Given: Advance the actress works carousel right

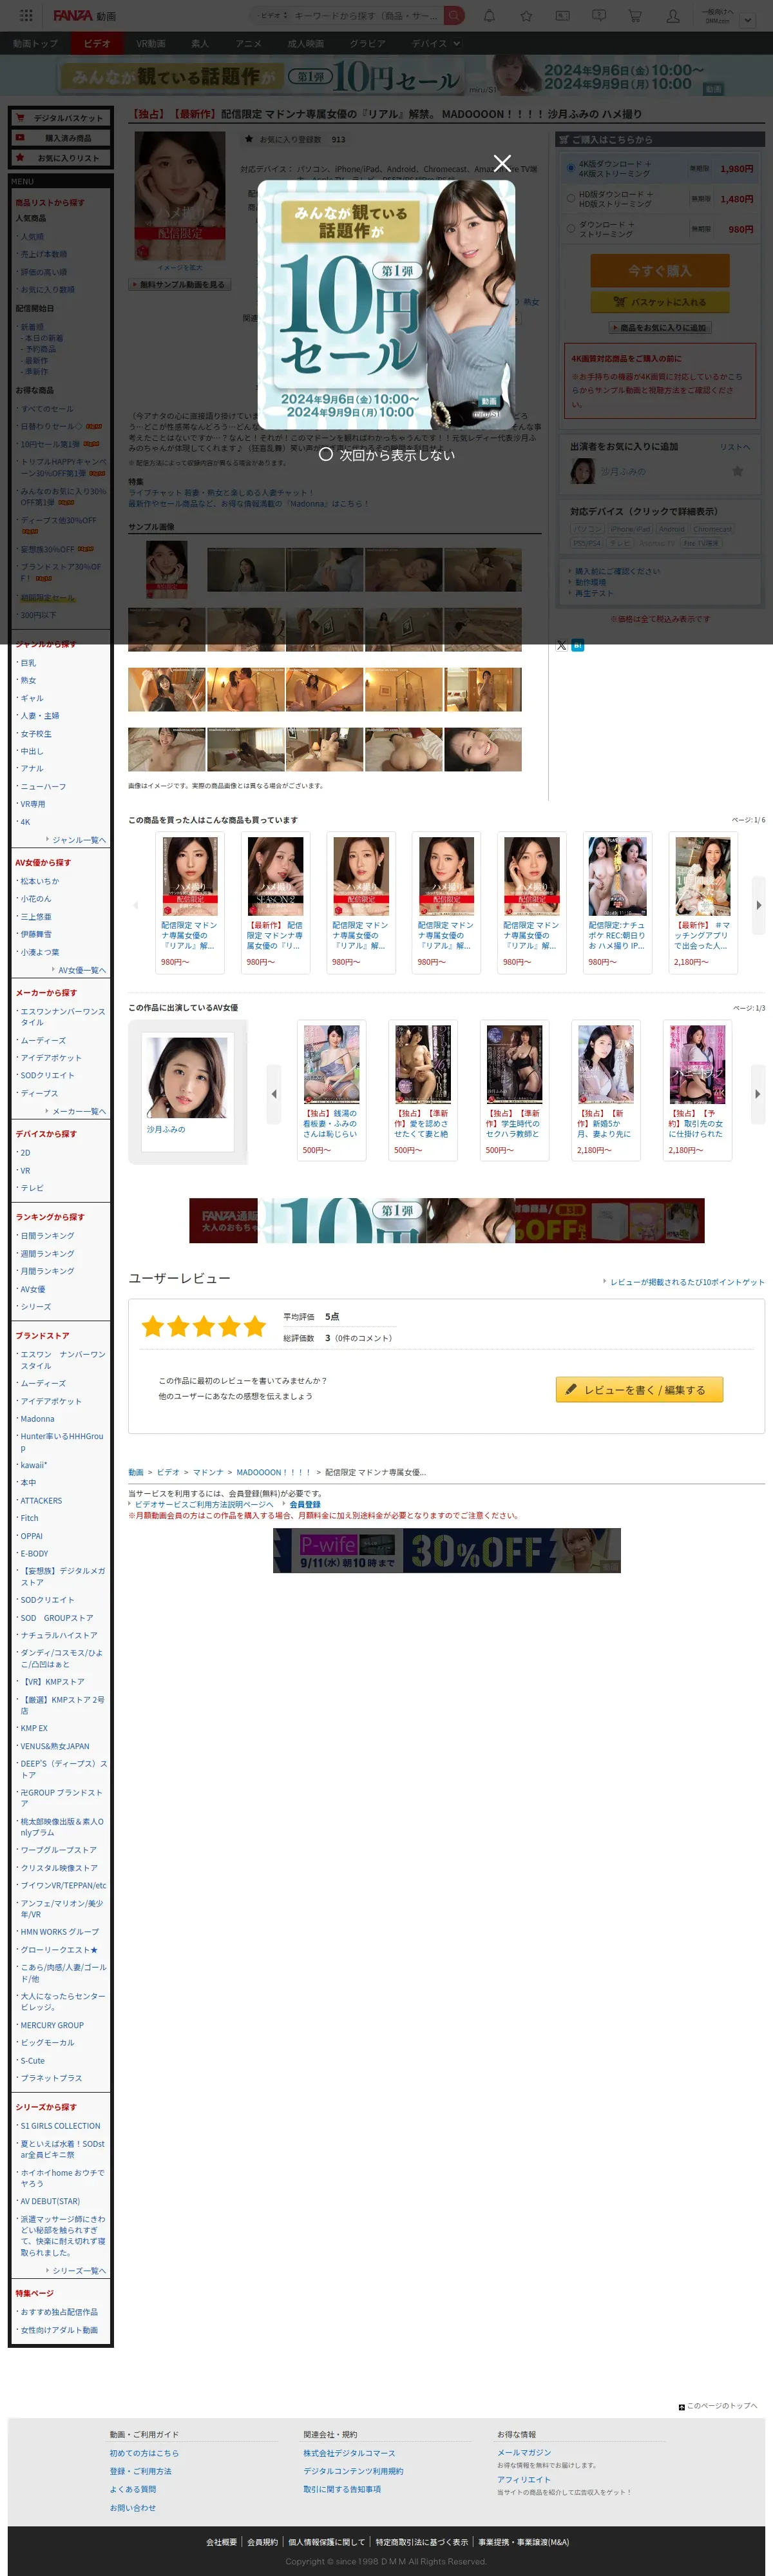Looking at the screenshot, I should 757,1093.
